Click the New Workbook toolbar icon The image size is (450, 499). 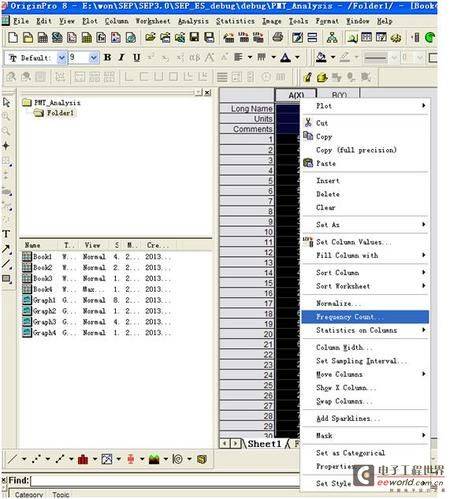[x=42, y=38]
